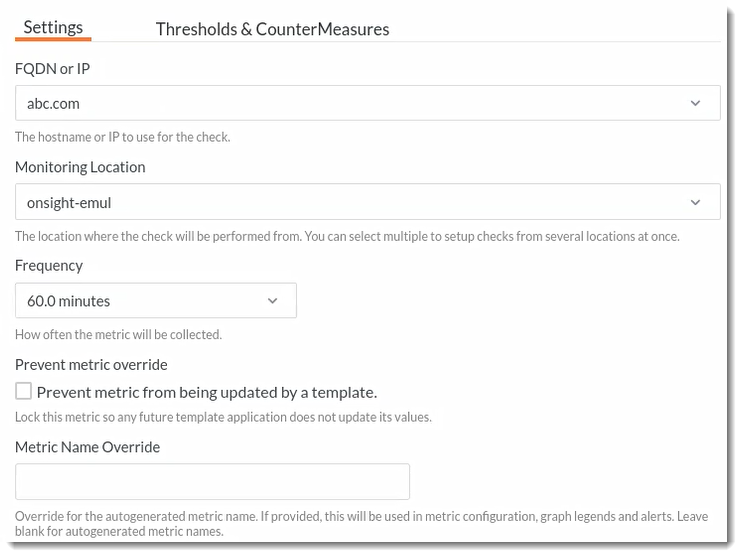742x557 pixels.
Task: Click the 'Metric Name Override' field label
Action: (x=87, y=447)
